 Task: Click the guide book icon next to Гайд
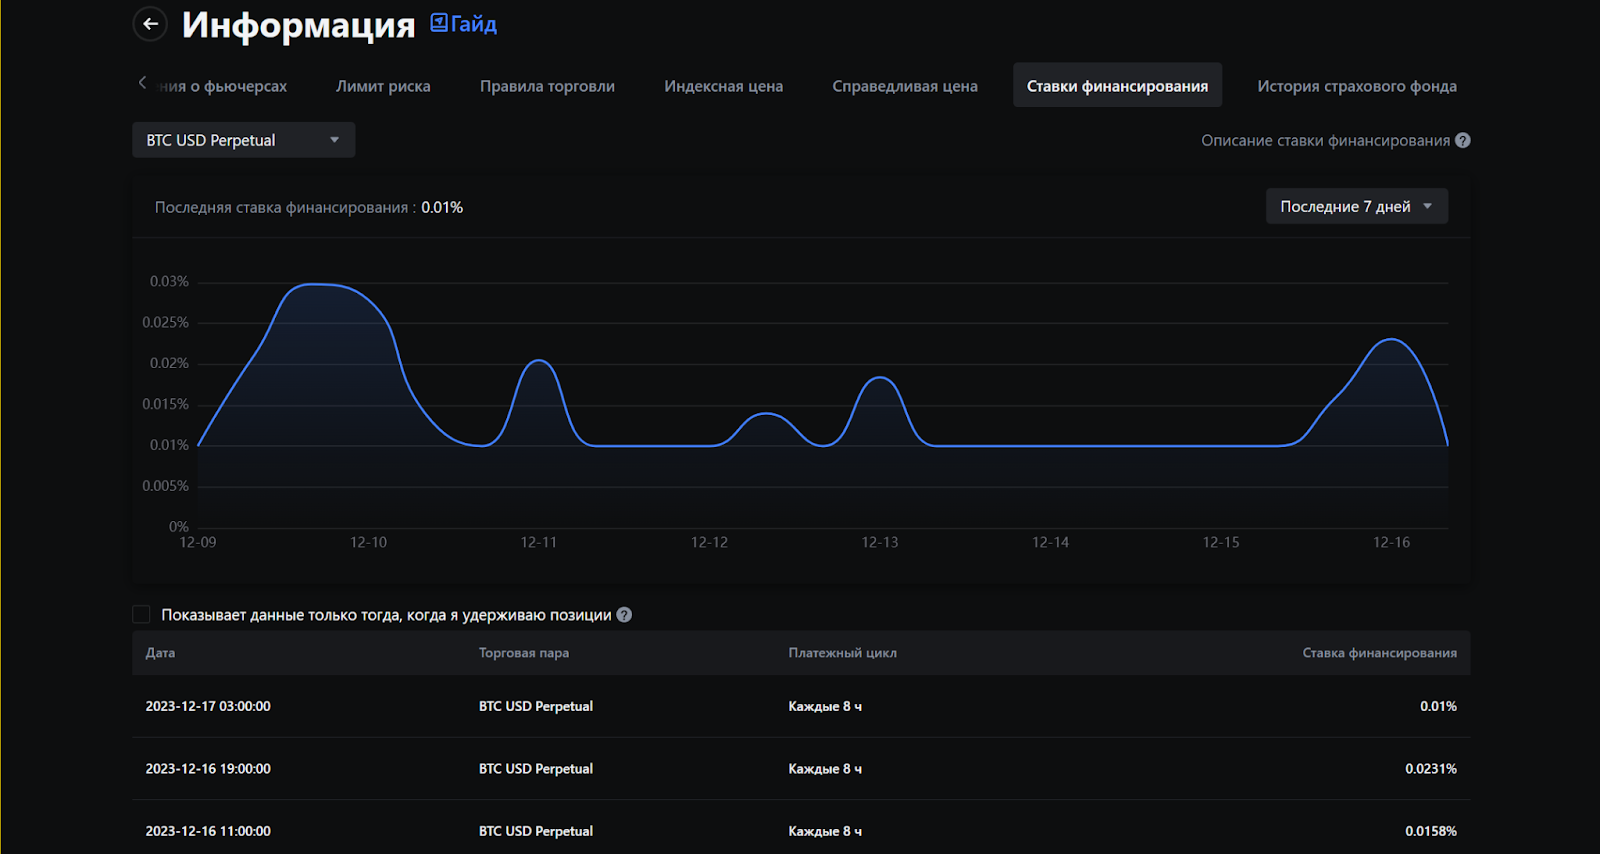click(438, 23)
